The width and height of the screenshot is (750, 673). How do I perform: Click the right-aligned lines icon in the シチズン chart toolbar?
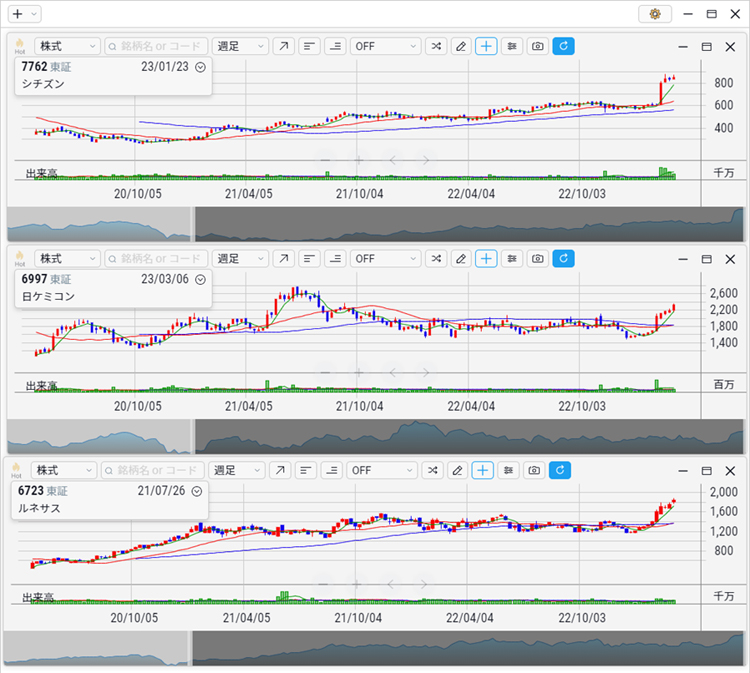(x=335, y=46)
